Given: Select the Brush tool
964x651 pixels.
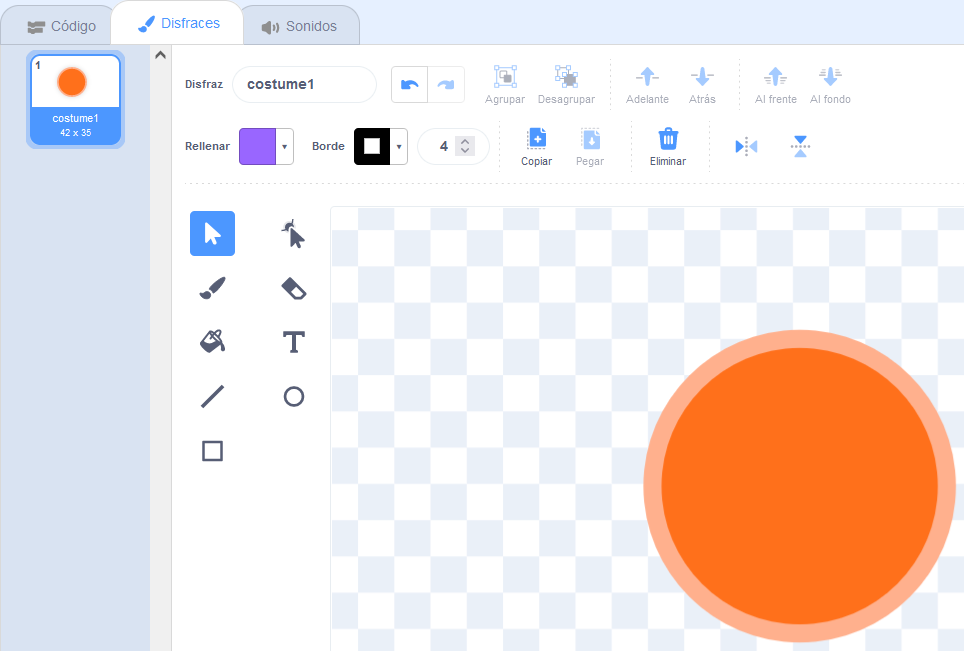Looking at the screenshot, I should (212, 288).
